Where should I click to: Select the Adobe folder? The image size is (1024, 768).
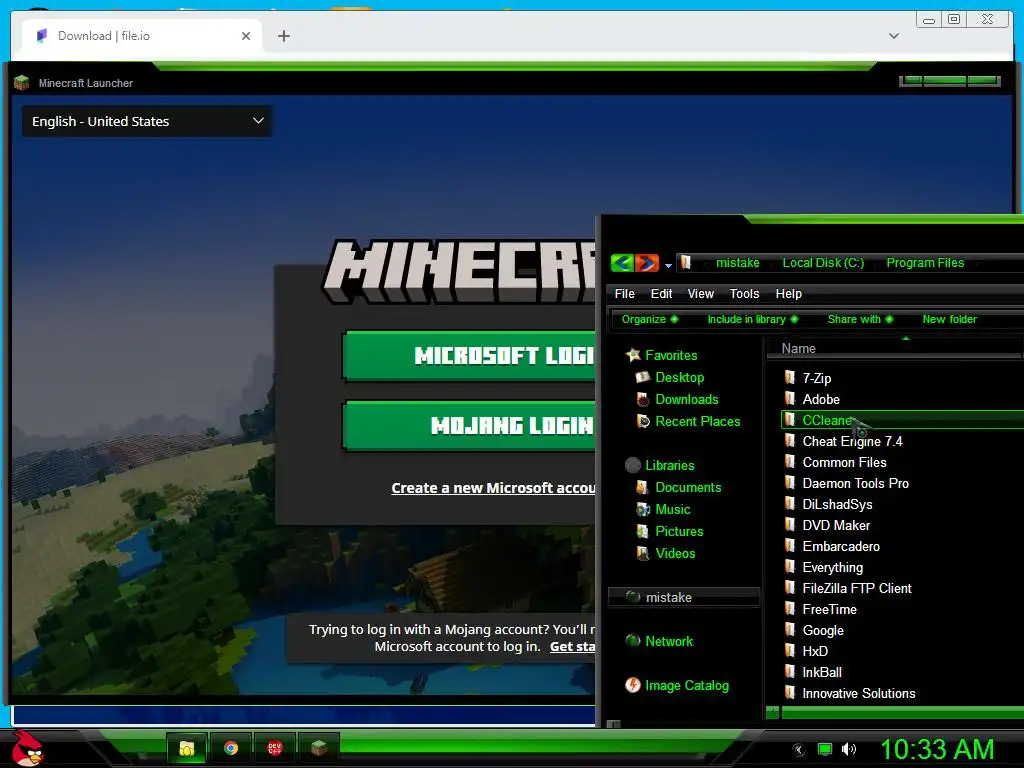[x=820, y=399]
